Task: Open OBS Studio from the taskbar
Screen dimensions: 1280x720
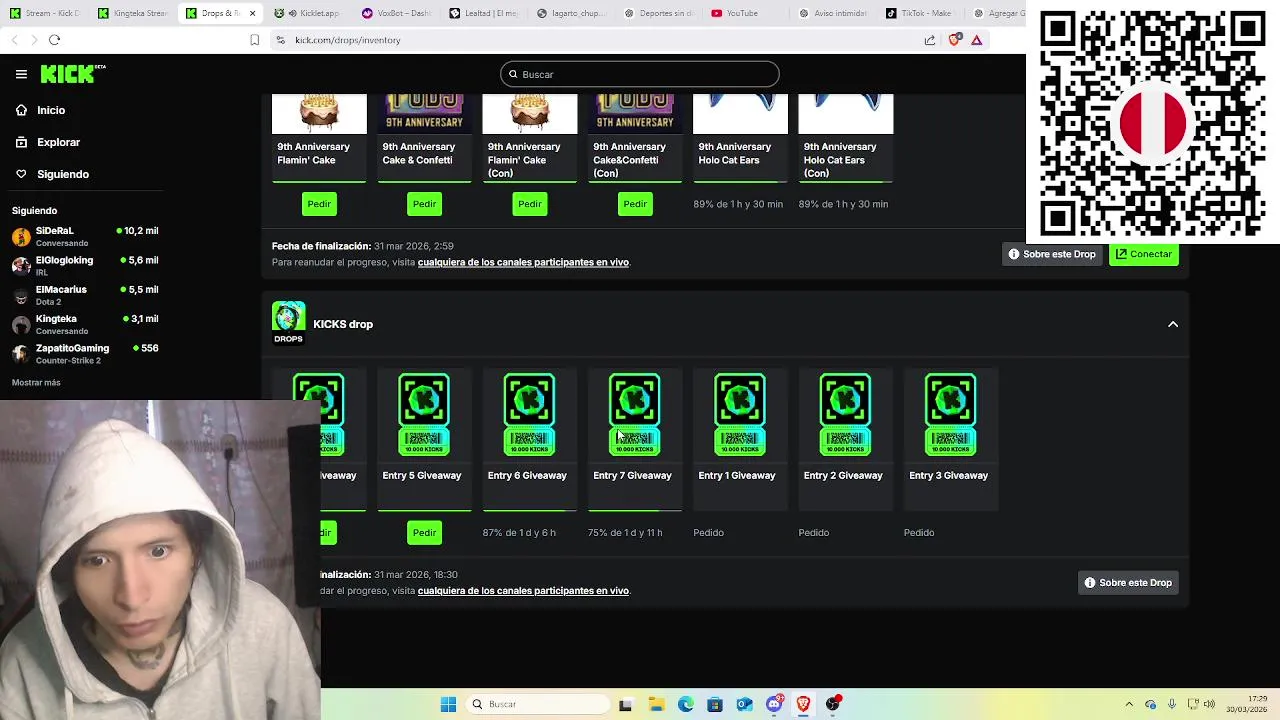Action: tap(833, 704)
